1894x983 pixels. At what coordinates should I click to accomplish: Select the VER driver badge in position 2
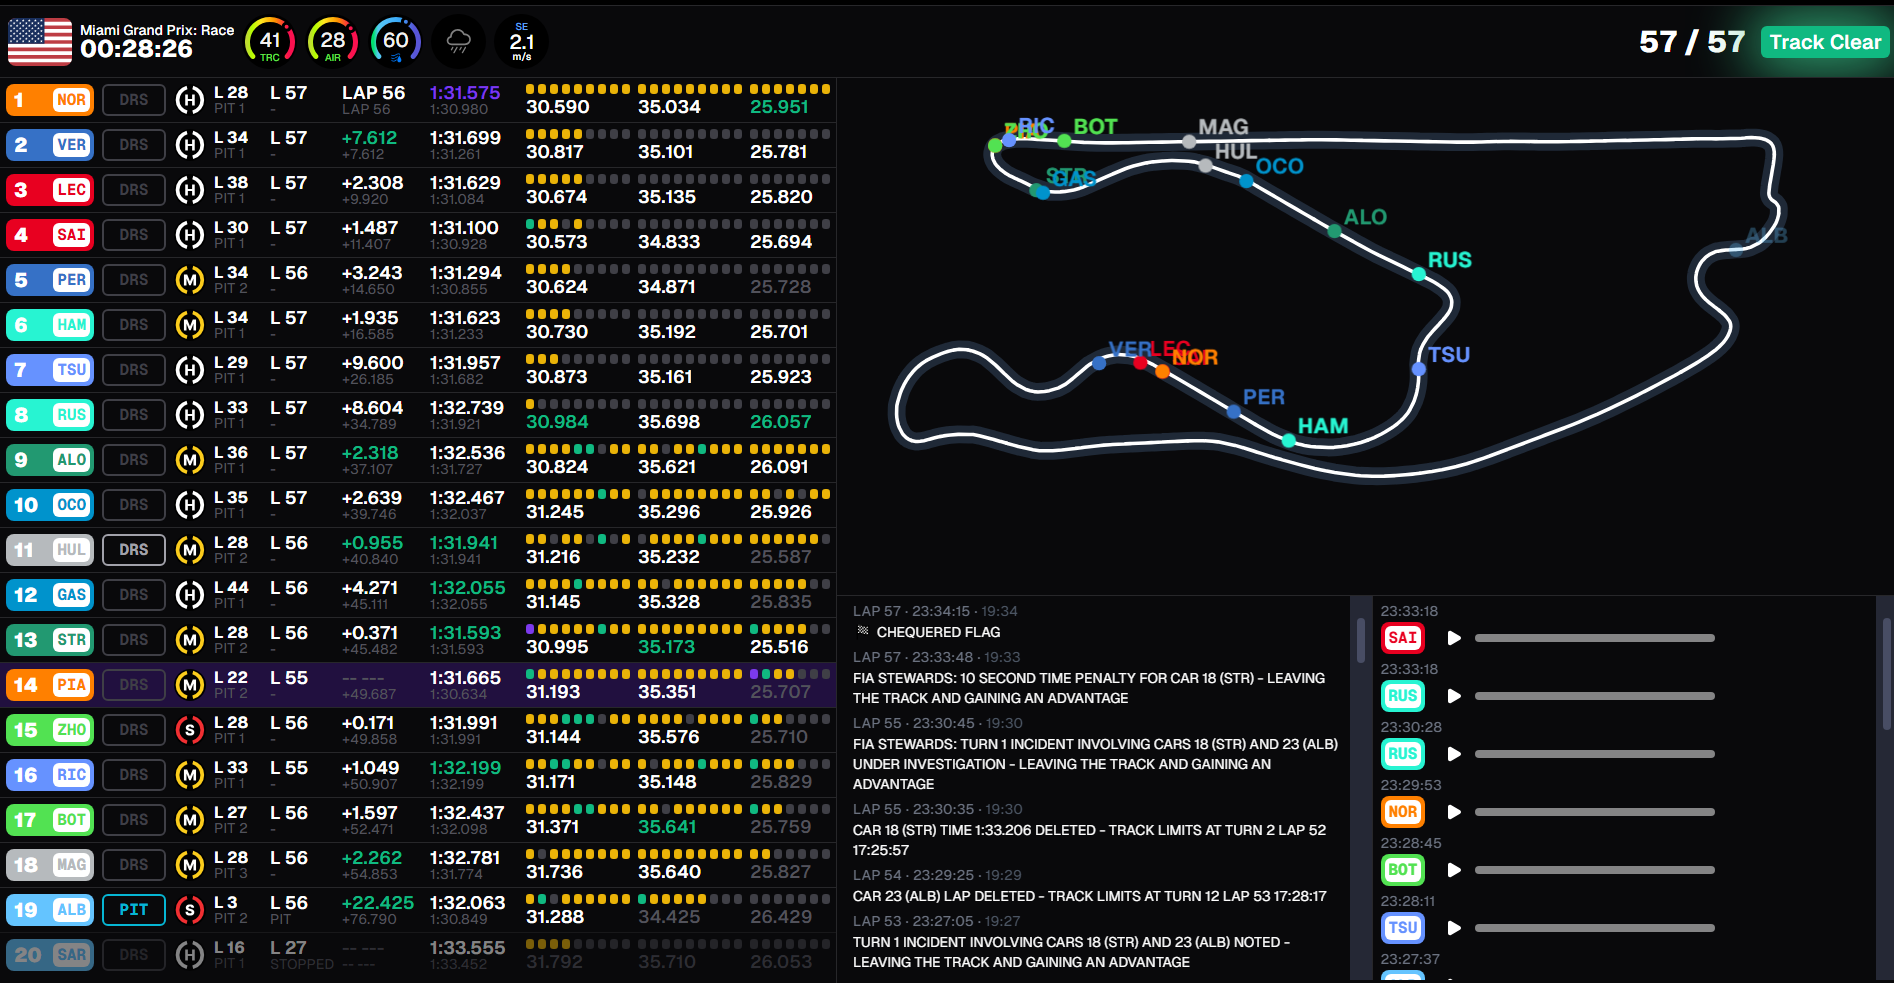click(x=50, y=145)
